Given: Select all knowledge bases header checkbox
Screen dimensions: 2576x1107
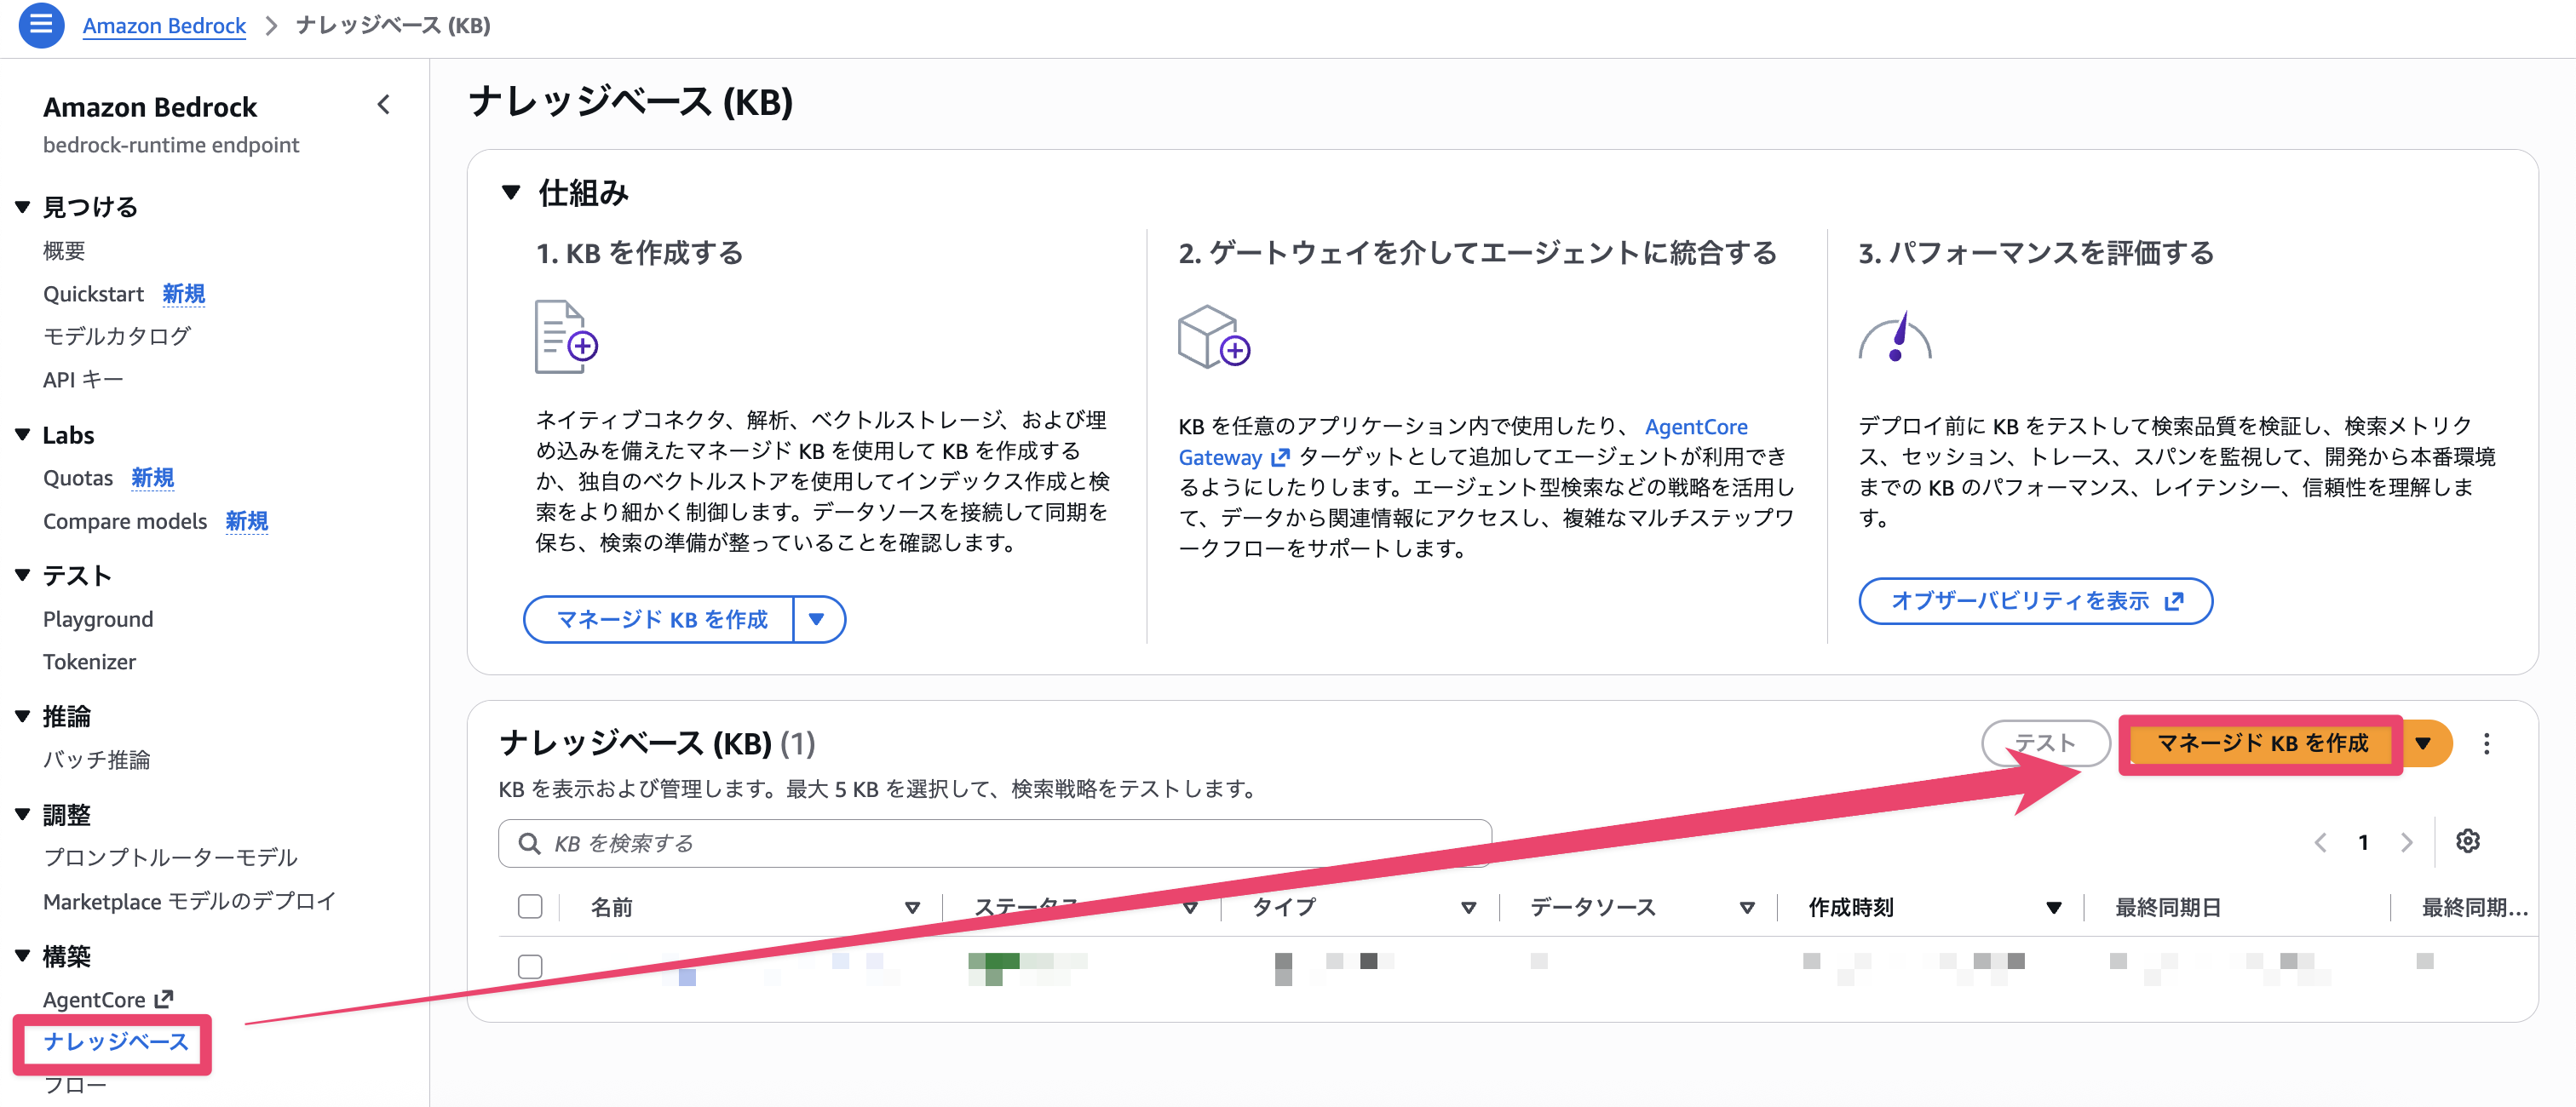Looking at the screenshot, I should pyautogui.click(x=530, y=907).
